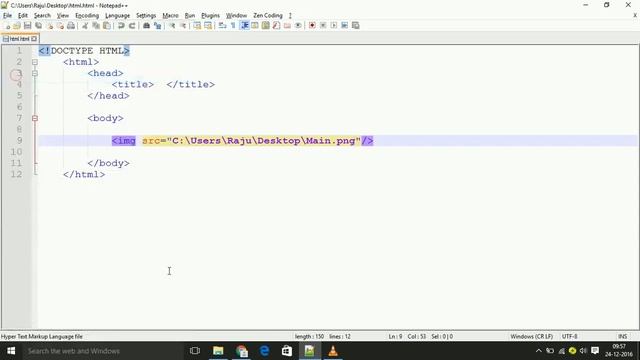Open the Zen Coding menu
Screen dimensions: 640x360
pyautogui.click(x=268, y=16)
